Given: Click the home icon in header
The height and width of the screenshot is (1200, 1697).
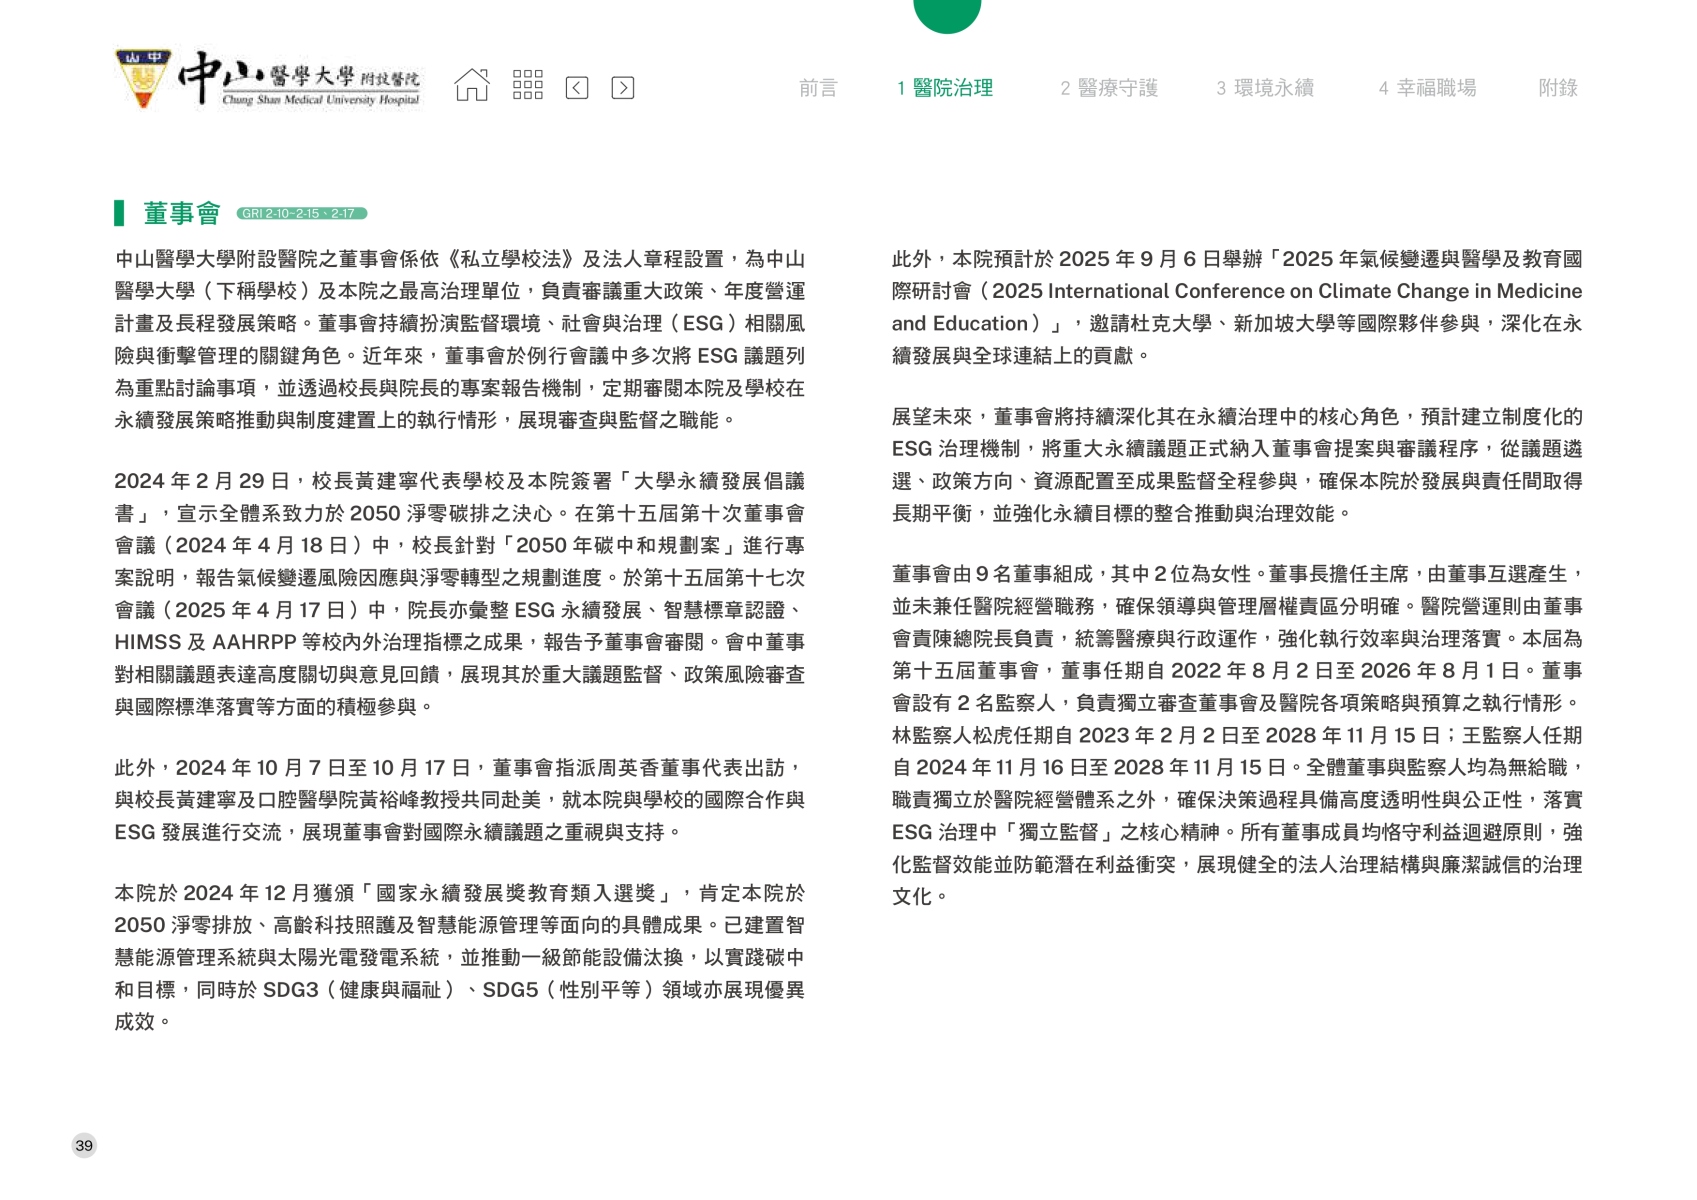Looking at the screenshot, I should [472, 86].
